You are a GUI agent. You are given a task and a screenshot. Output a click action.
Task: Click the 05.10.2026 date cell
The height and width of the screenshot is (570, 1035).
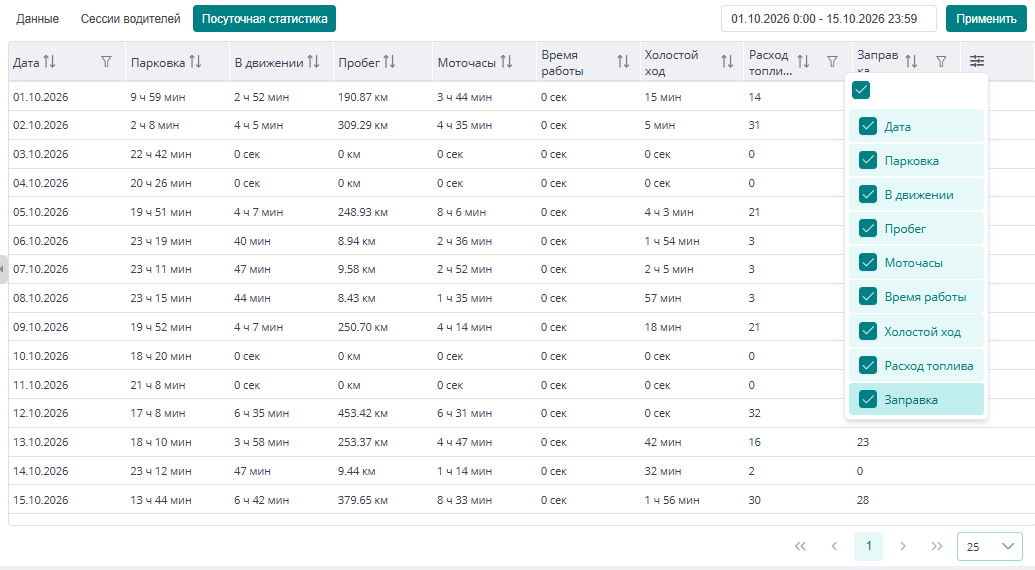point(40,212)
